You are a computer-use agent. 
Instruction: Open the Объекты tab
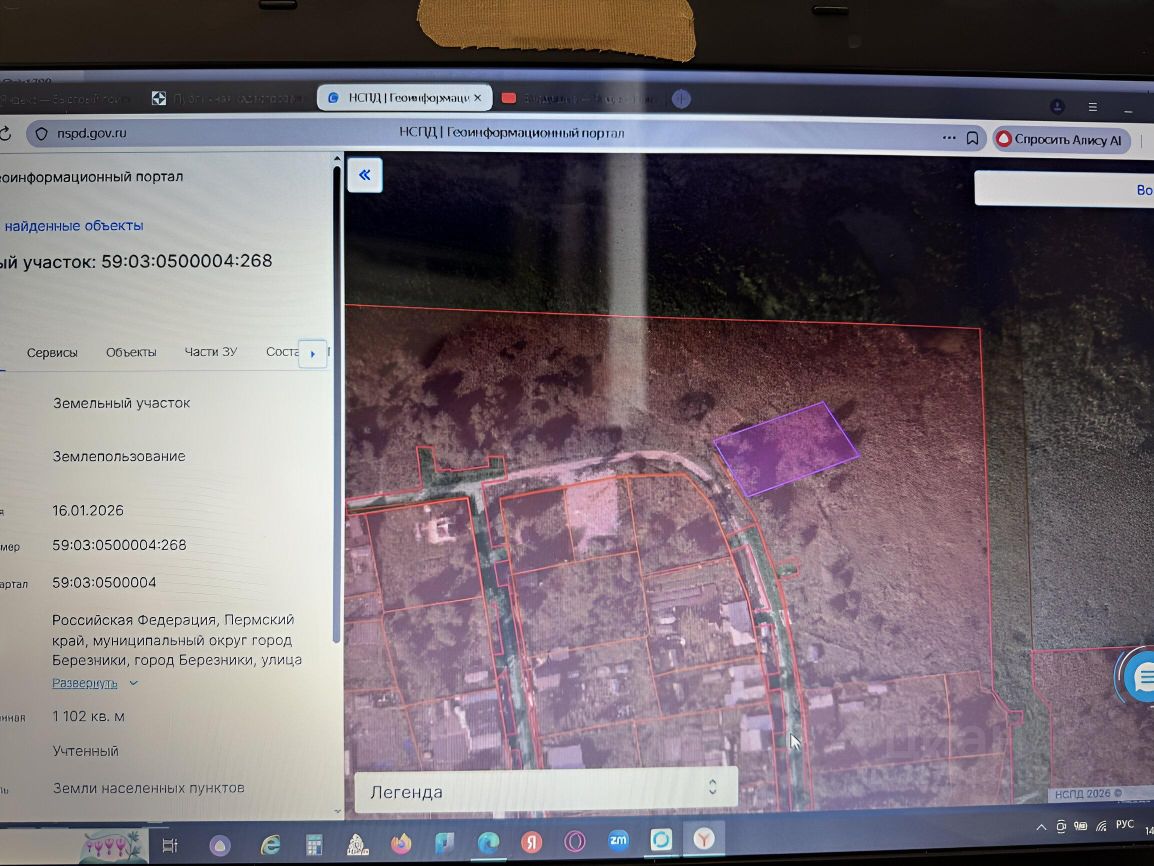pos(131,352)
